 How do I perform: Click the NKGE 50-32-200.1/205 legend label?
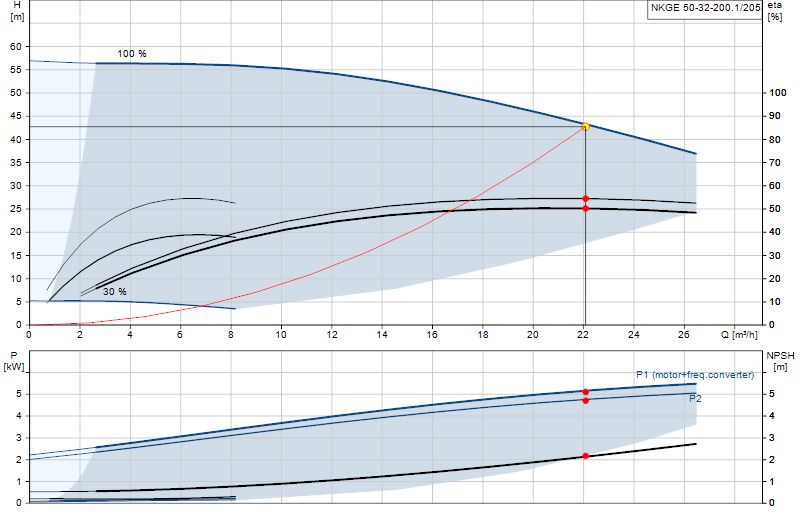click(705, 8)
